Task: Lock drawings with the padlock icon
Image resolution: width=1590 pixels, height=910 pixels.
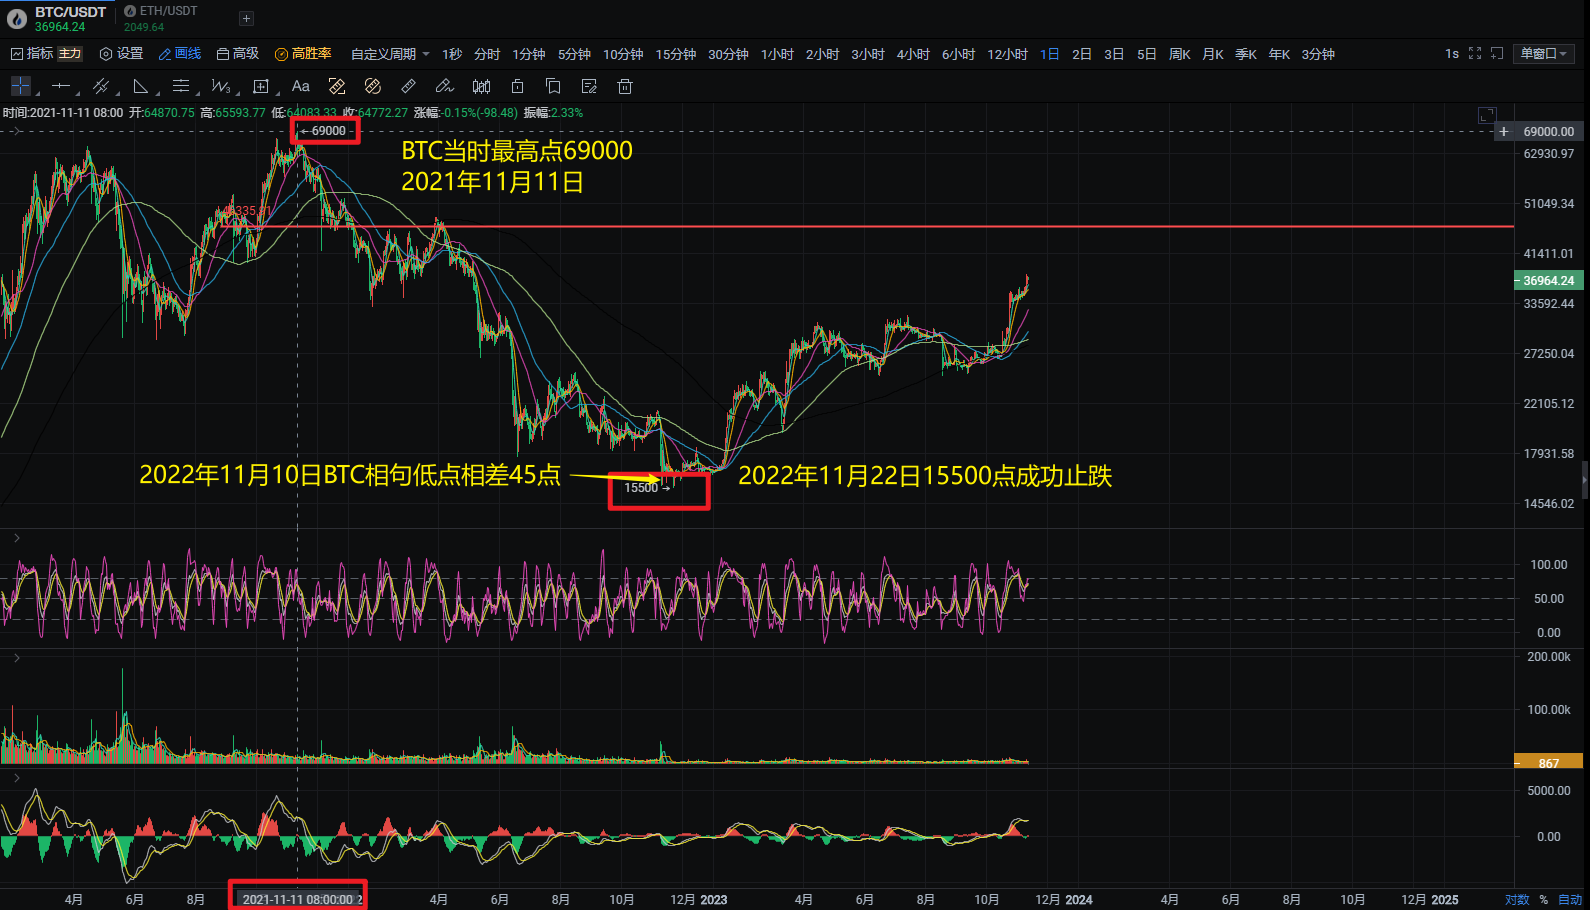Action: pyautogui.click(x=517, y=86)
